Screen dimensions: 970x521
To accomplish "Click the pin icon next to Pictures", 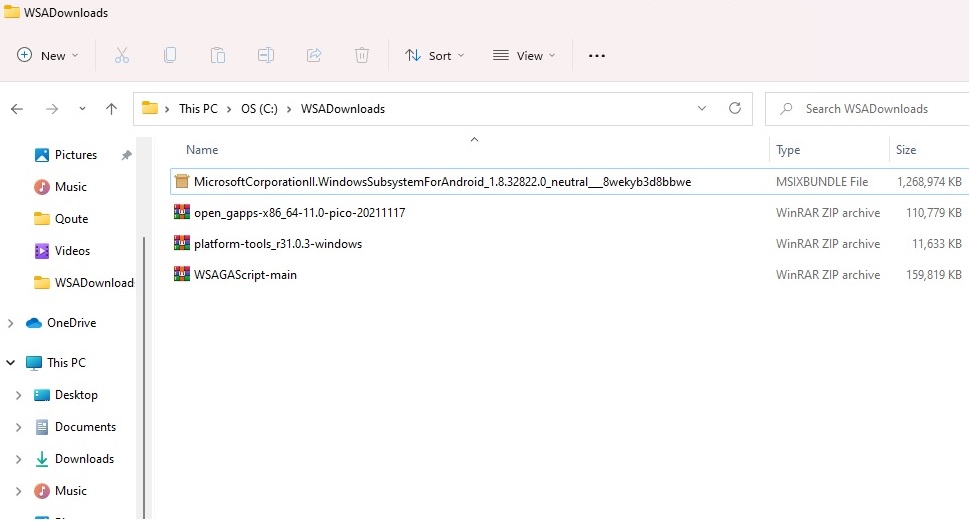I will point(126,155).
